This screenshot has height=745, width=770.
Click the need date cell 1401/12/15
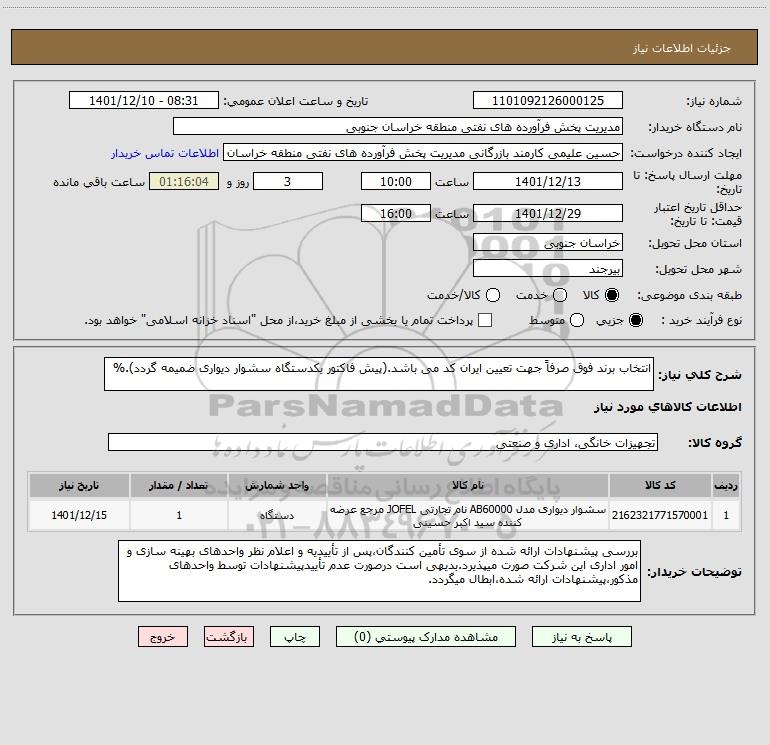(79, 515)
